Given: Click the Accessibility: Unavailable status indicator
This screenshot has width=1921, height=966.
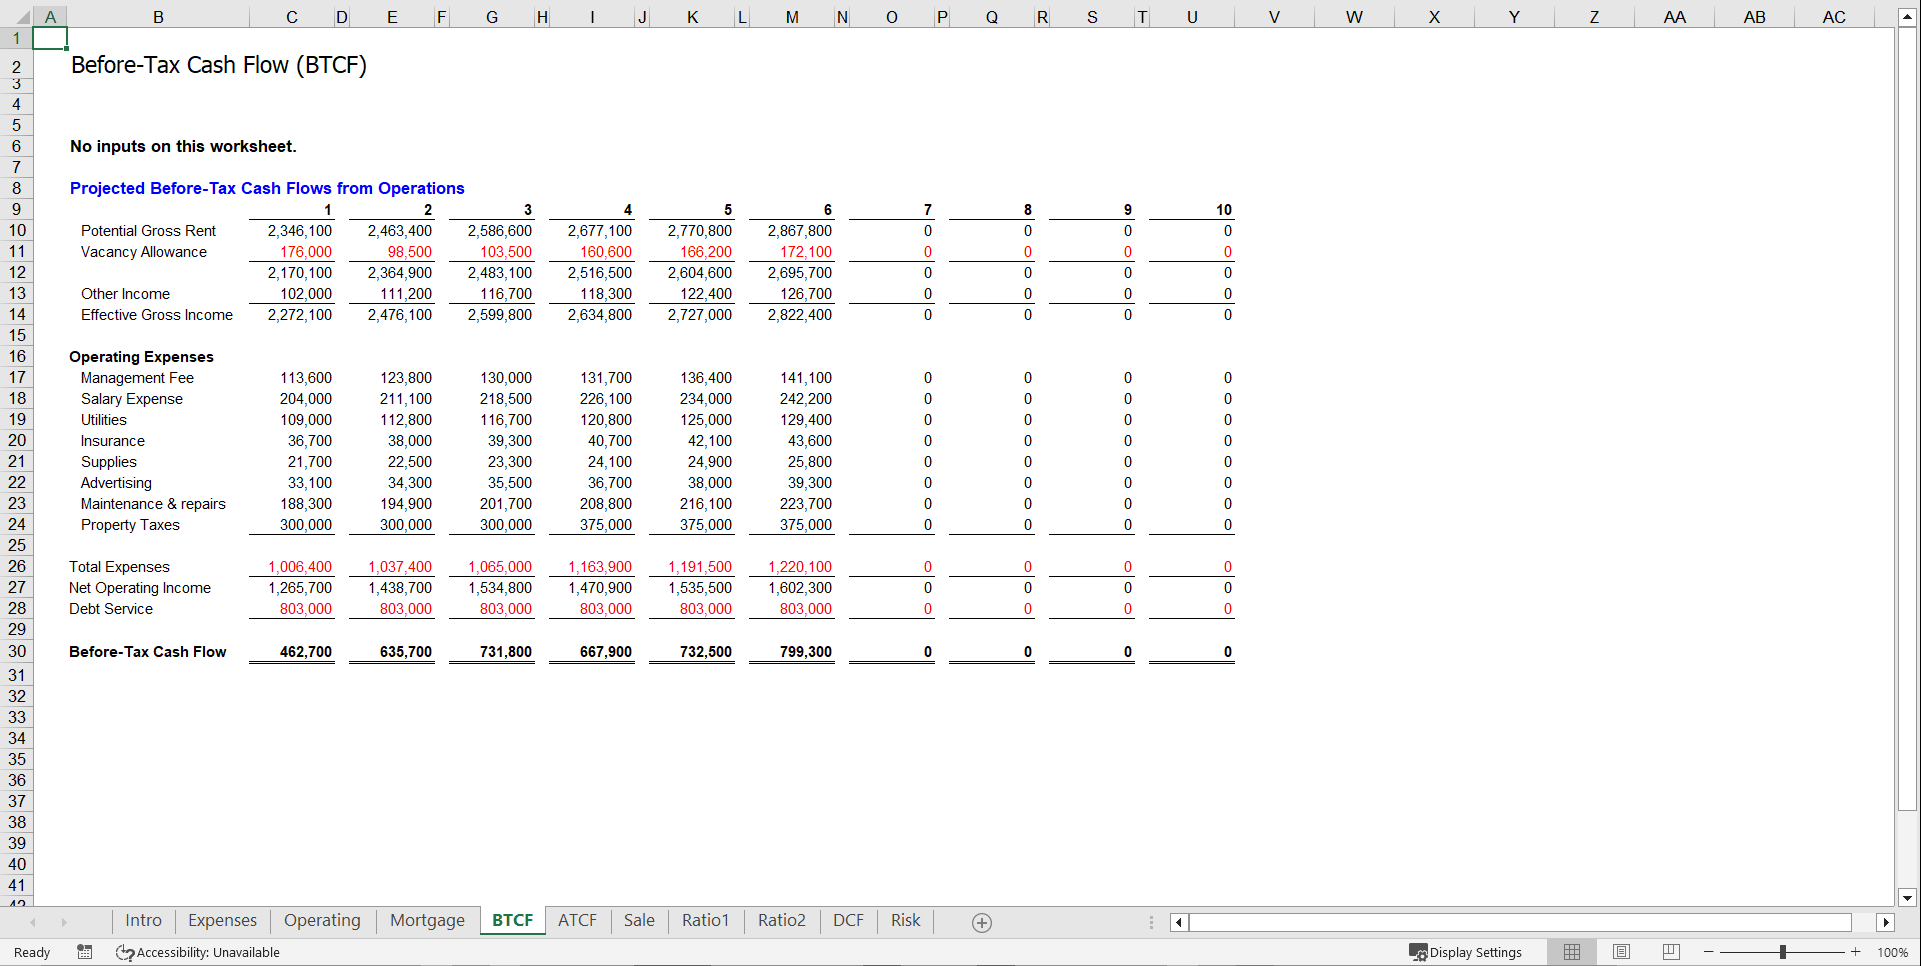Looking at the screenshot, I should (x=197, y=952).
